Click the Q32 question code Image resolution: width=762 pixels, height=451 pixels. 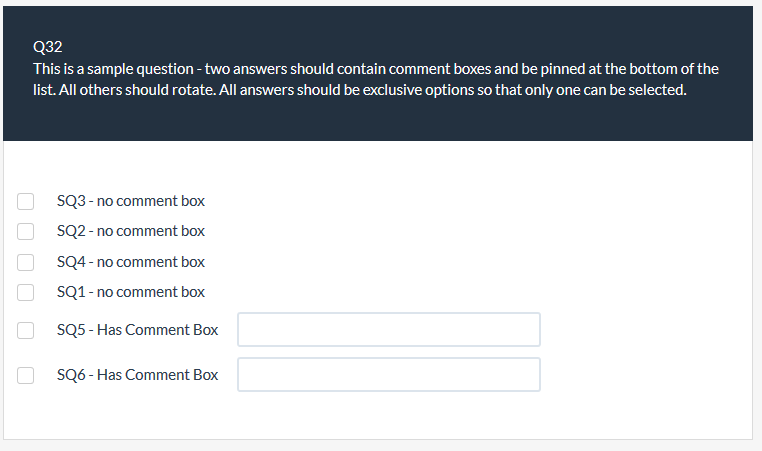47,47
